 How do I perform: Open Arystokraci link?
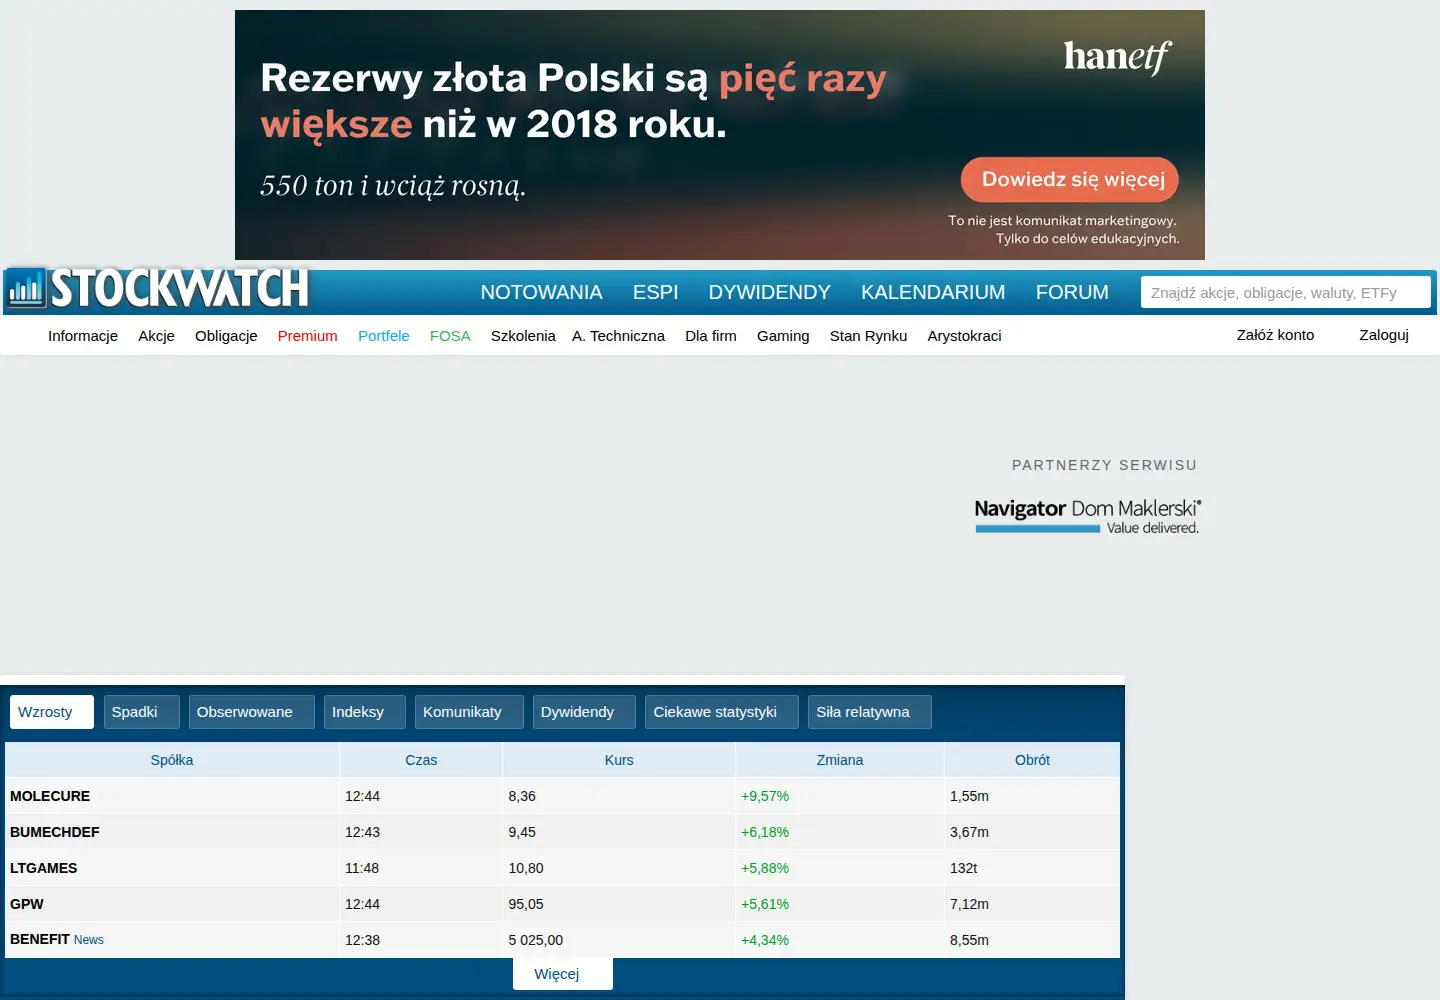coord(964,336)
